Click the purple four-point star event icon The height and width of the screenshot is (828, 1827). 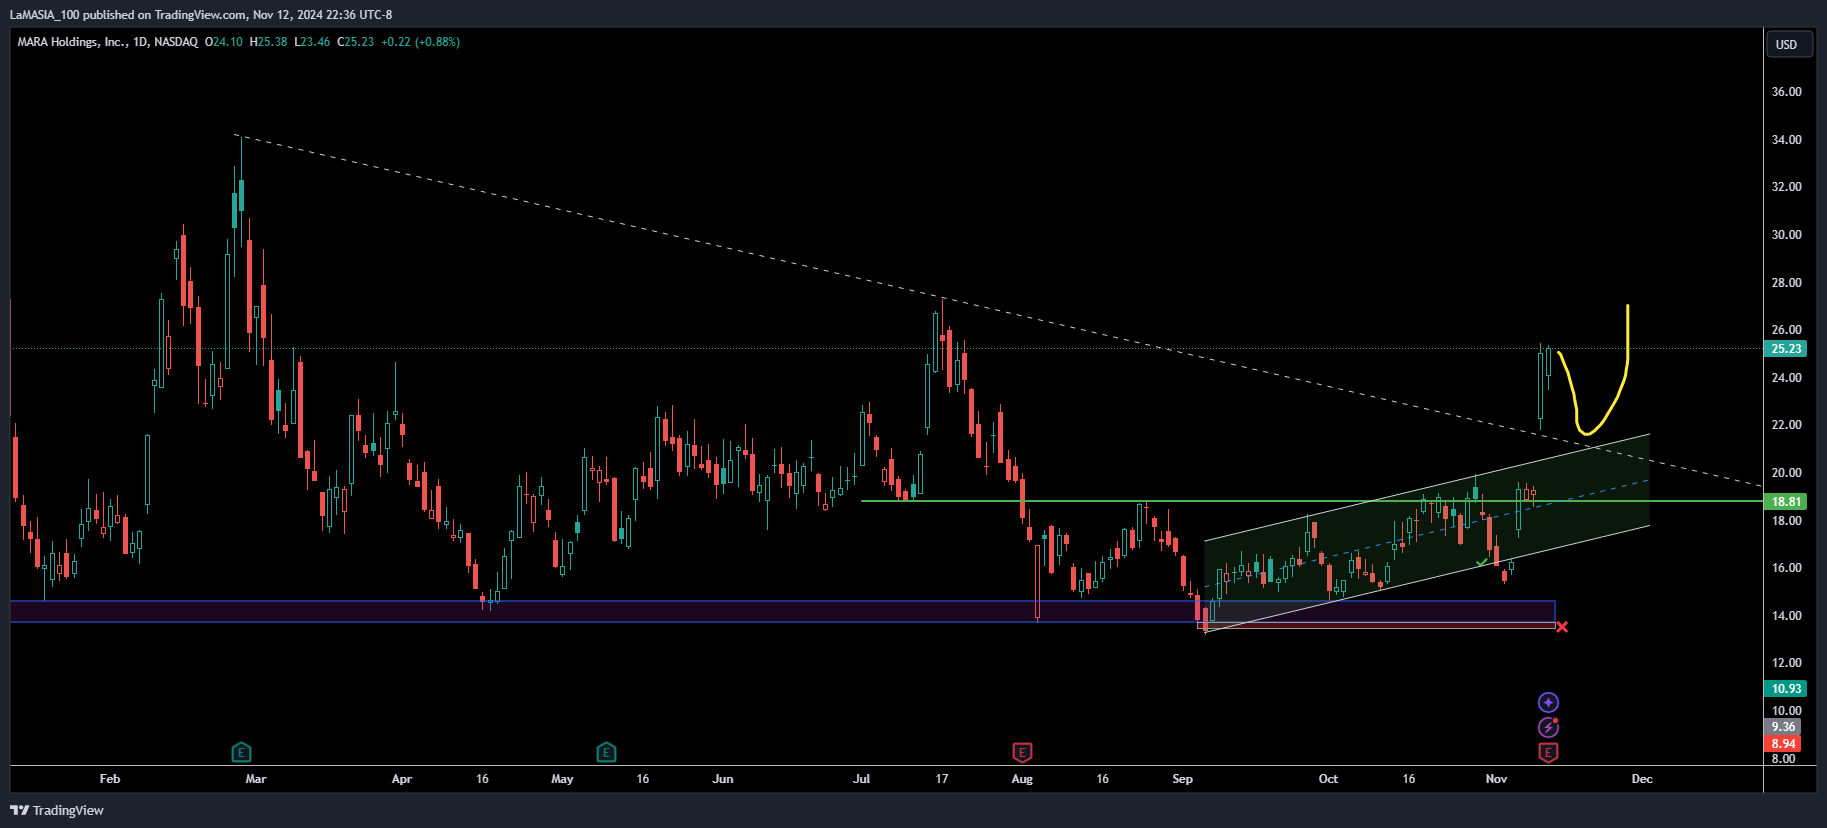(x=1548, y=703)
